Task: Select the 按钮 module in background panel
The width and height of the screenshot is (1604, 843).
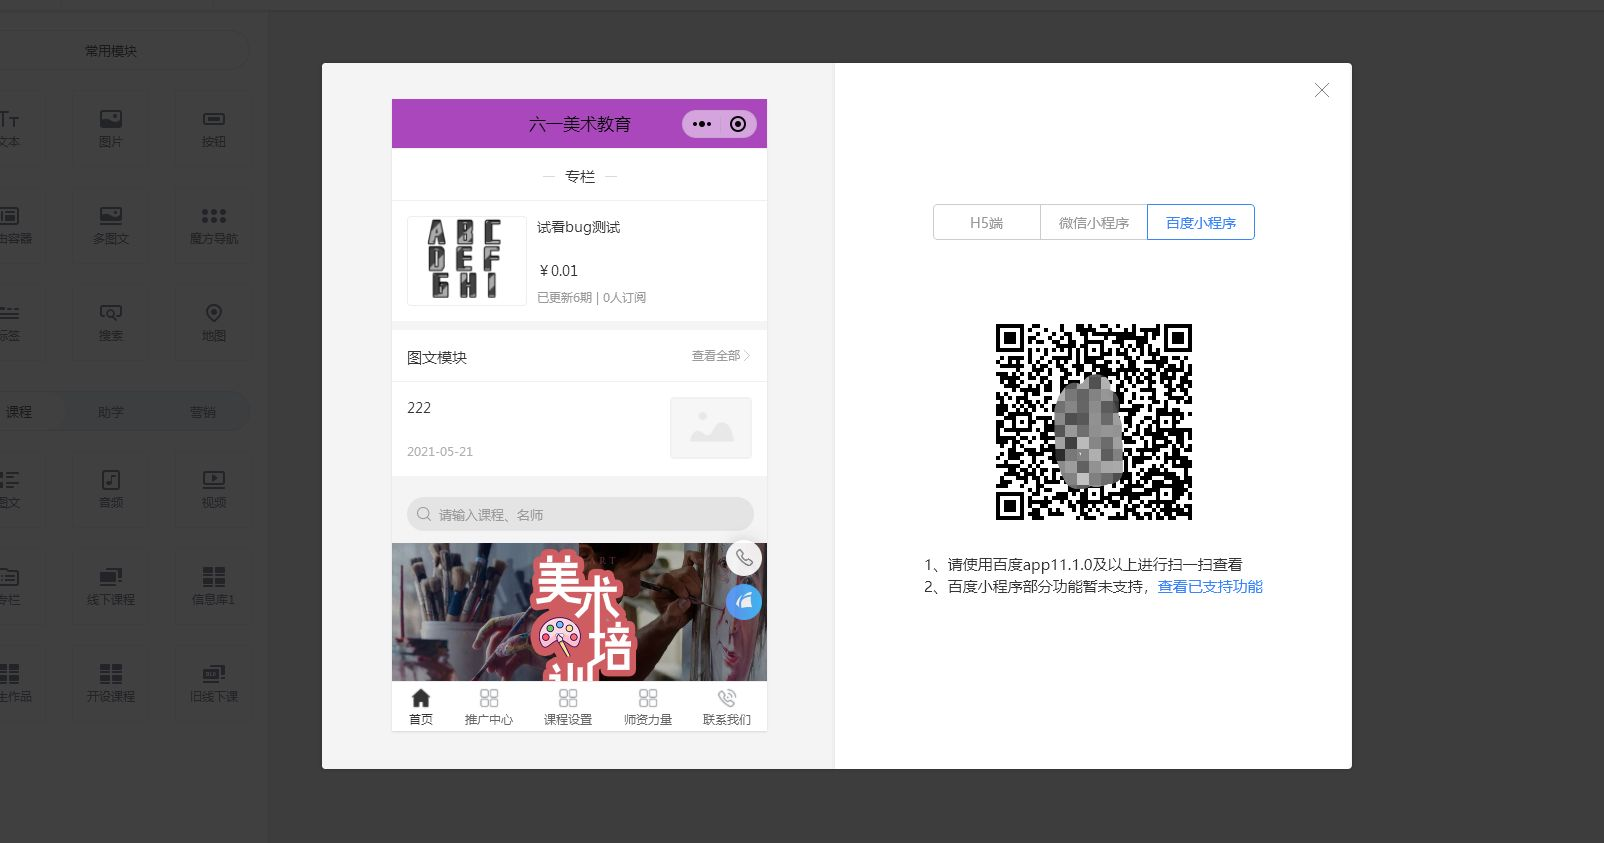Action: coord(214,129)
